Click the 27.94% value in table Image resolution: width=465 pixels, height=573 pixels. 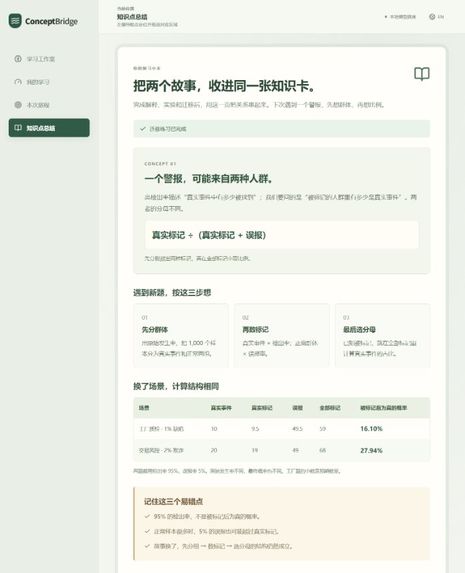[x=371, y=451]
